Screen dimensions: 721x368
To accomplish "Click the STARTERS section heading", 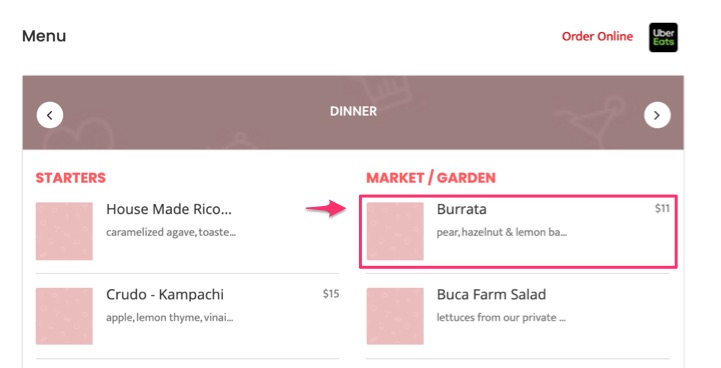I will [70, 178].
